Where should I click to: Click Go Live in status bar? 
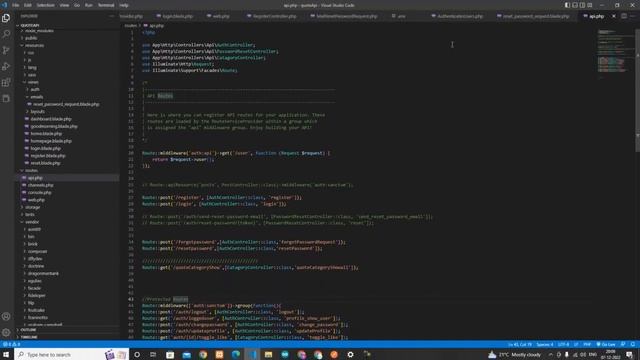tap(606, 344)
